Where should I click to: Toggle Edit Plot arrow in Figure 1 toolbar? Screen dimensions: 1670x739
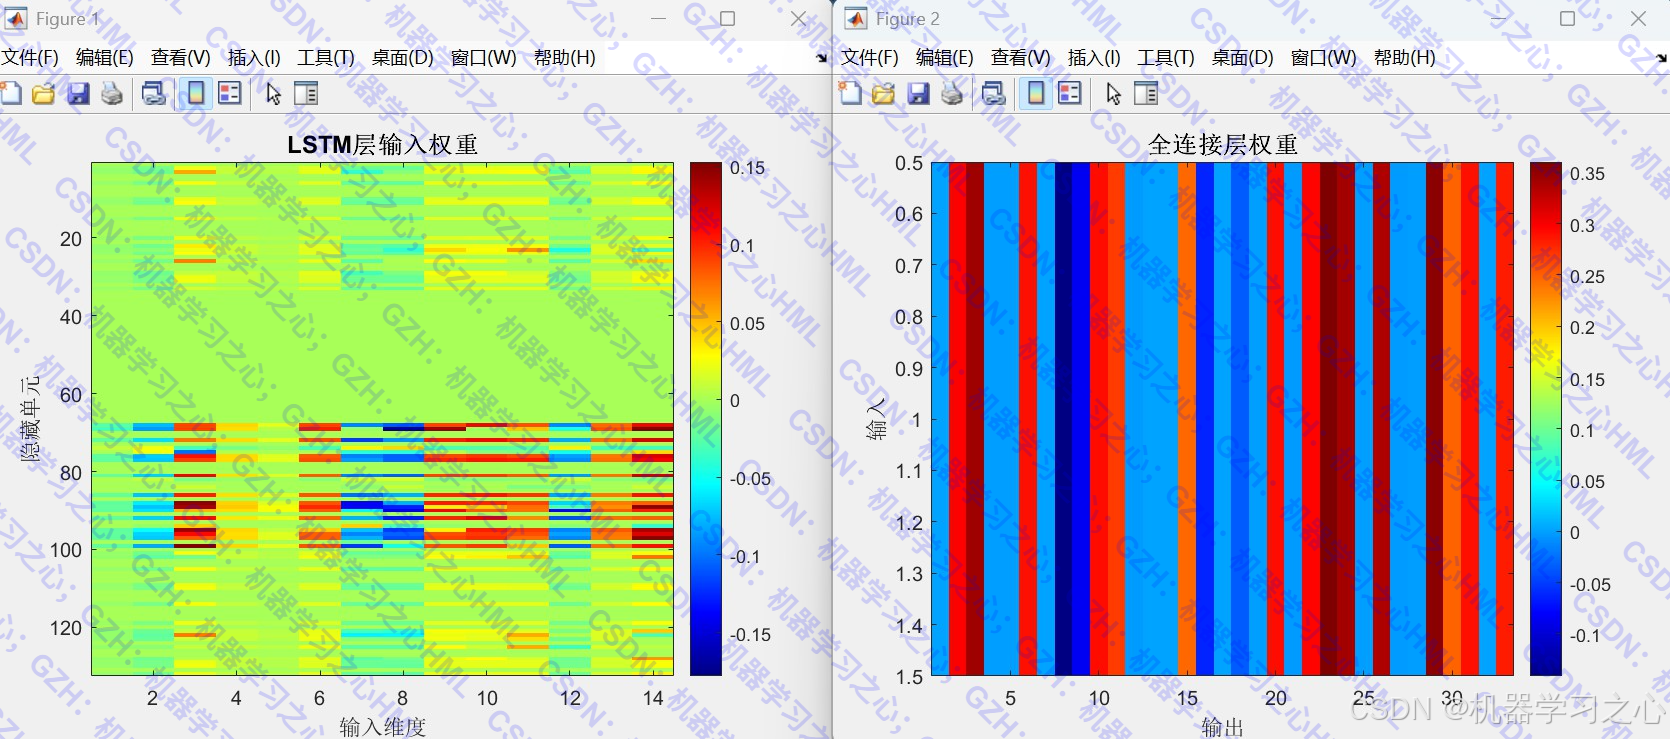pyautogui.click(x=273, y=94)
